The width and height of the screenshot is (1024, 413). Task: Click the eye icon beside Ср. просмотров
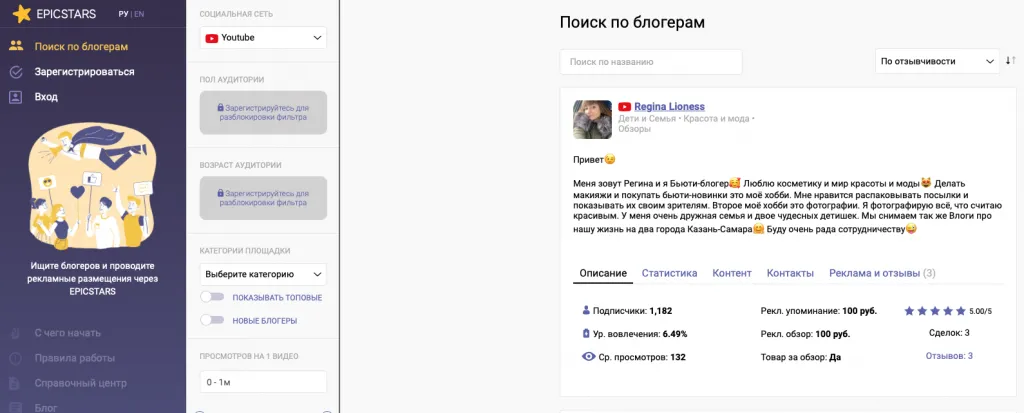click(x=588, y=357)
